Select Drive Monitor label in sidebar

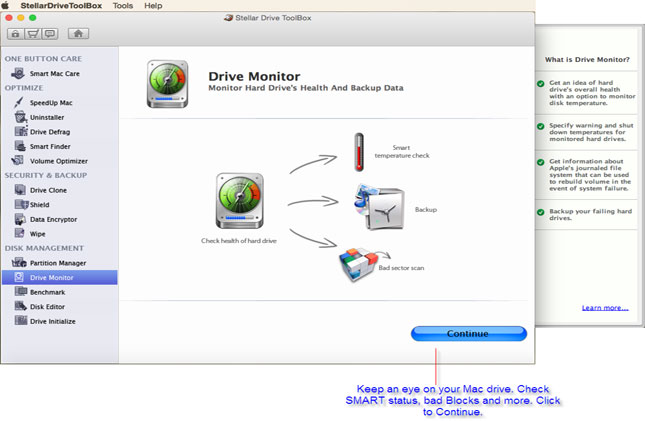pos(52,278)
